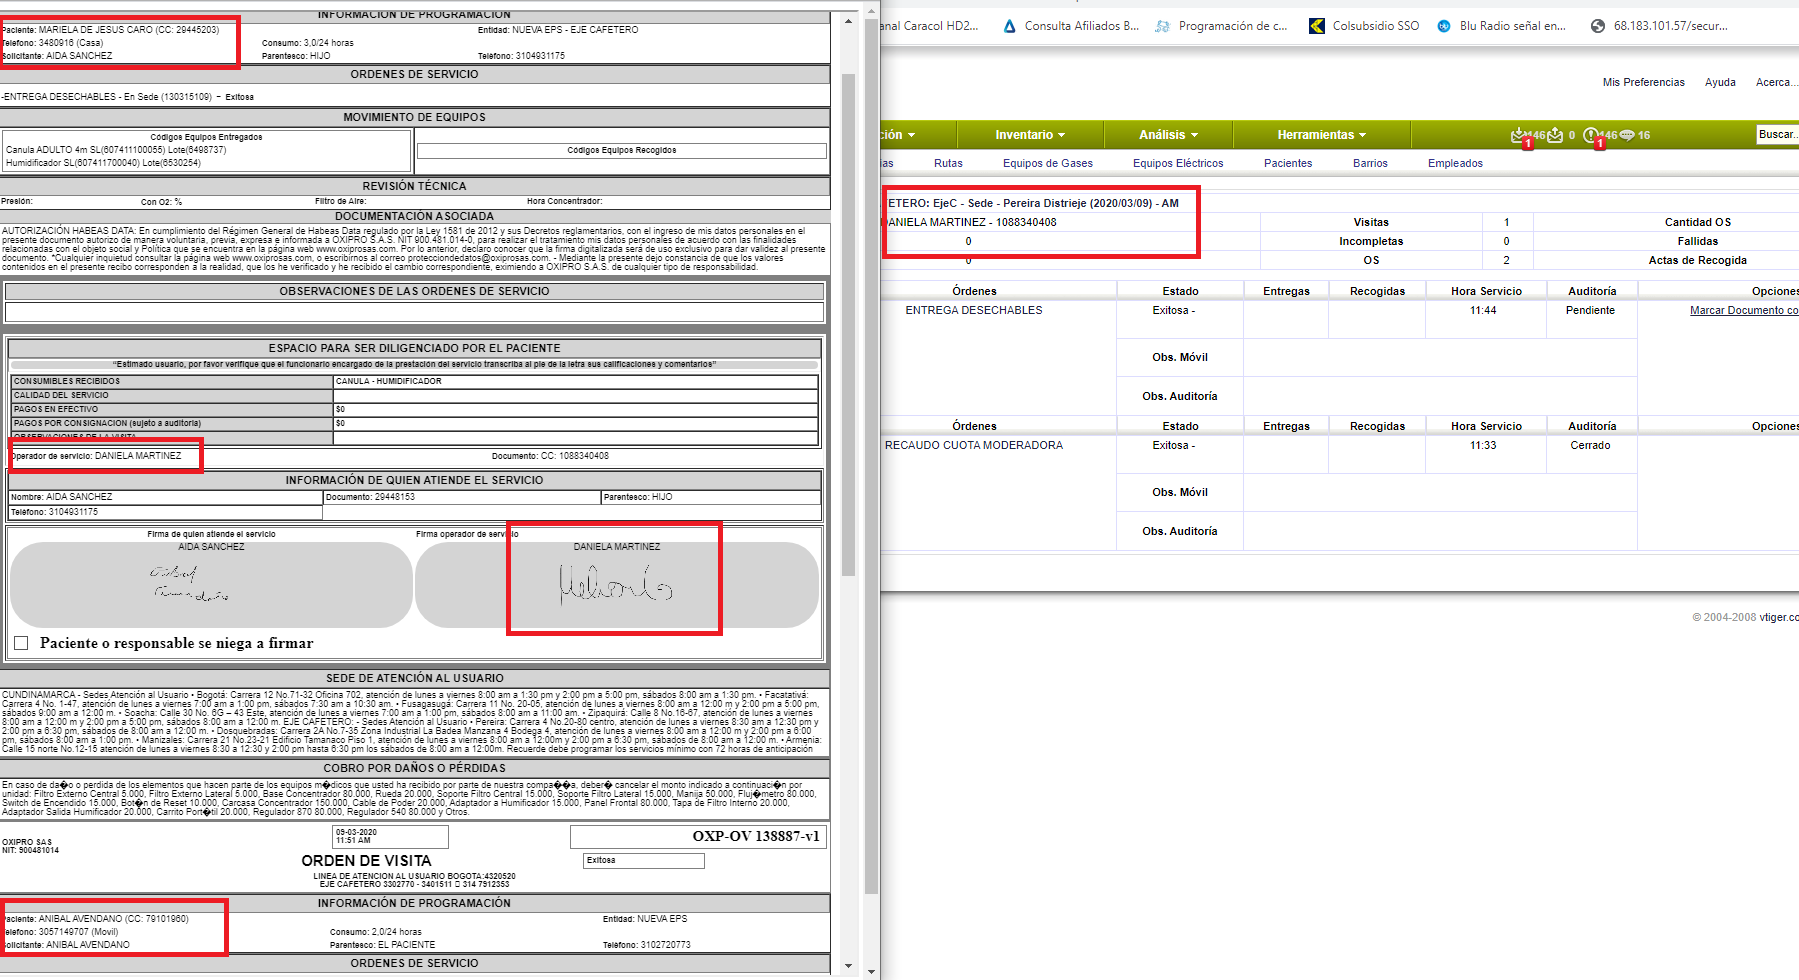Click the 11:33 service time cell
Image resolution: width=1799 pixels, height=980 pixels.
[1483, 445]
